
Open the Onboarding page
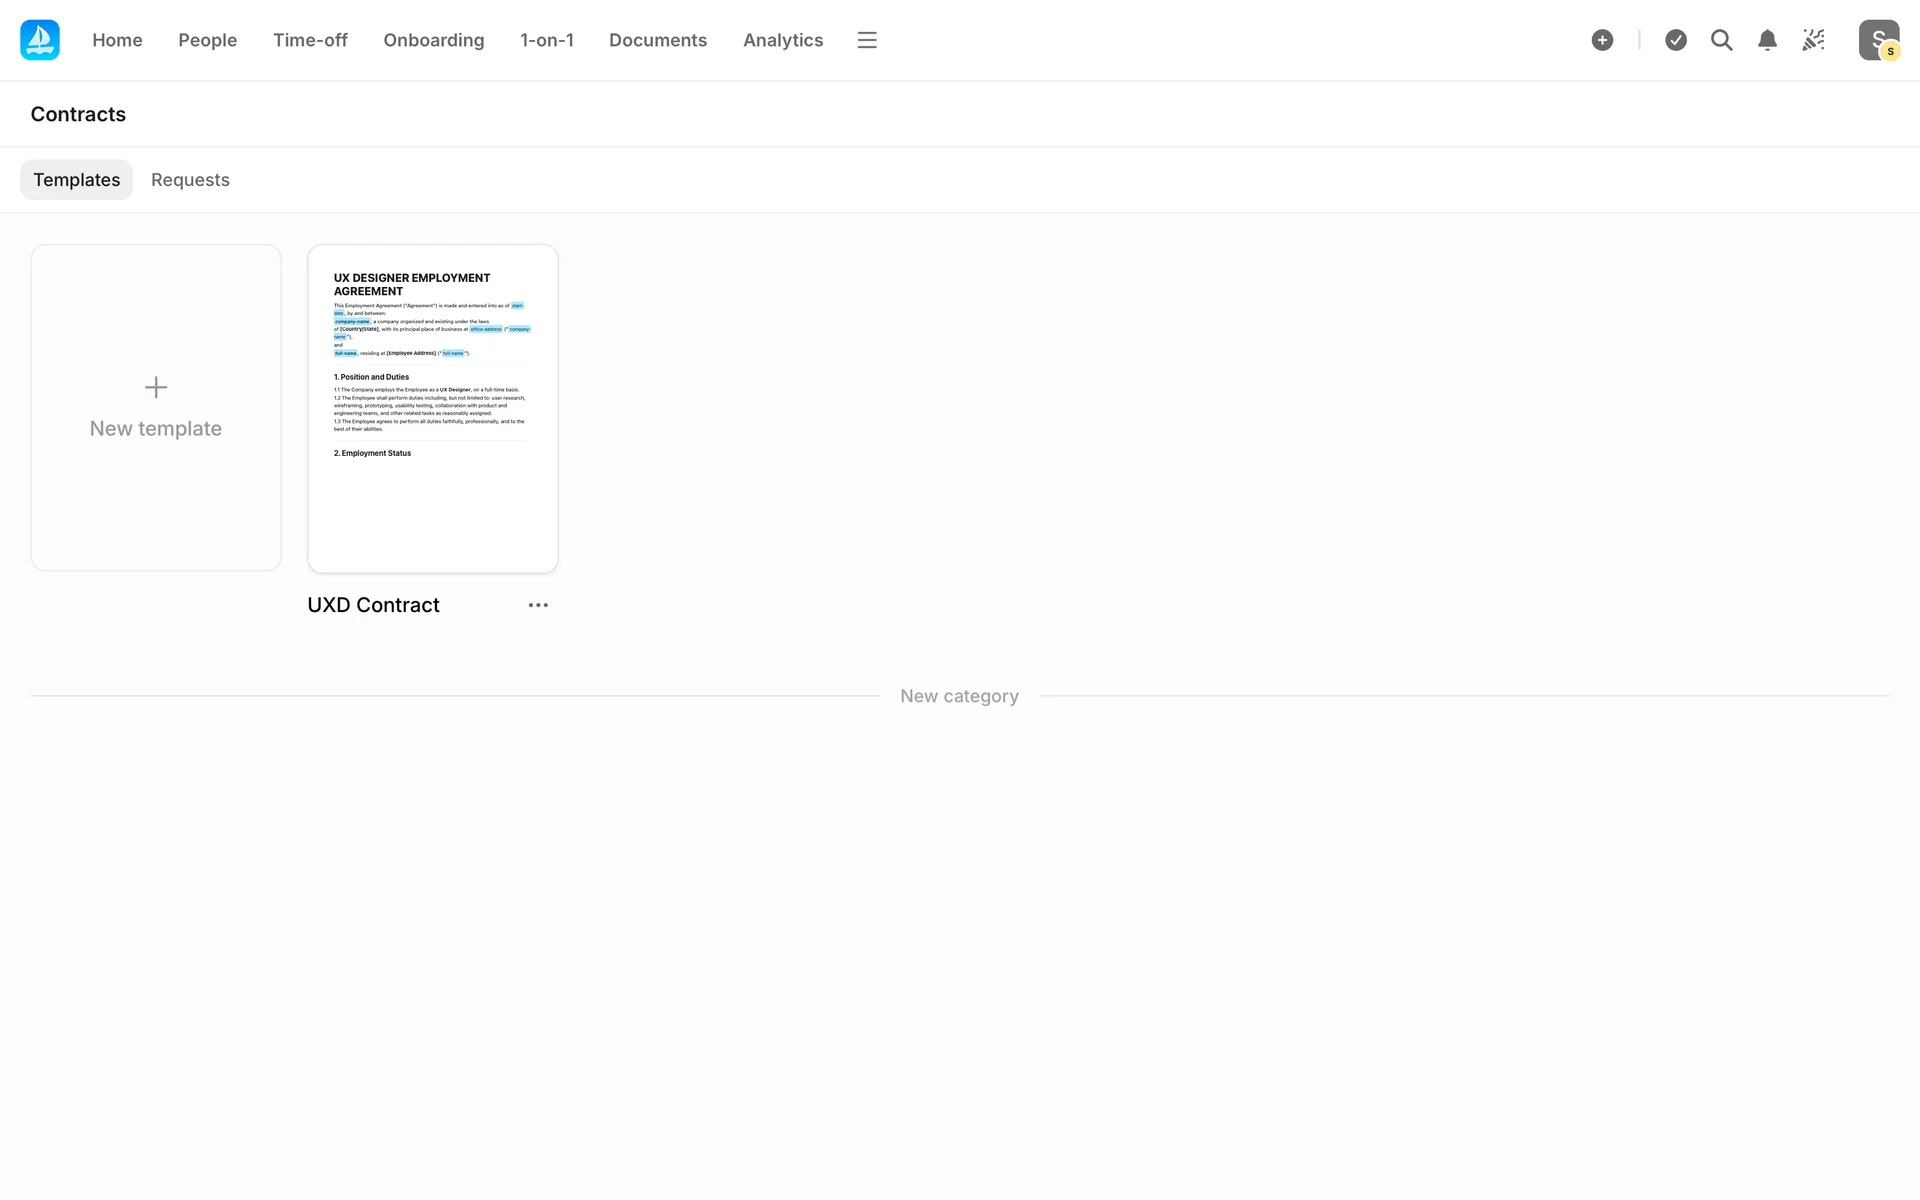[x=433, y=40]
